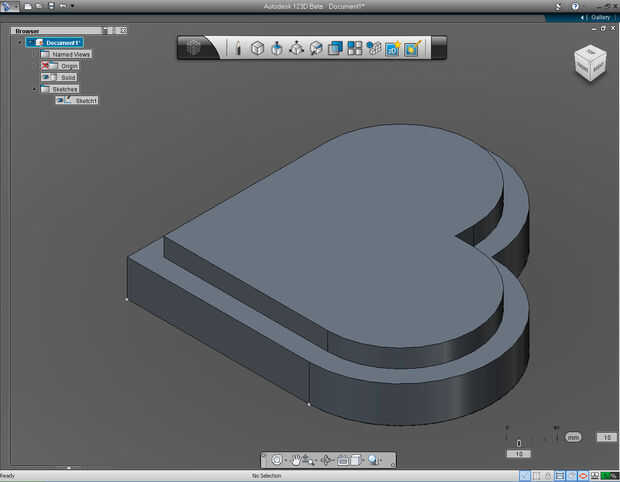Collapse the Sketches folder node
620x482 pixels.
click(34, 89)
